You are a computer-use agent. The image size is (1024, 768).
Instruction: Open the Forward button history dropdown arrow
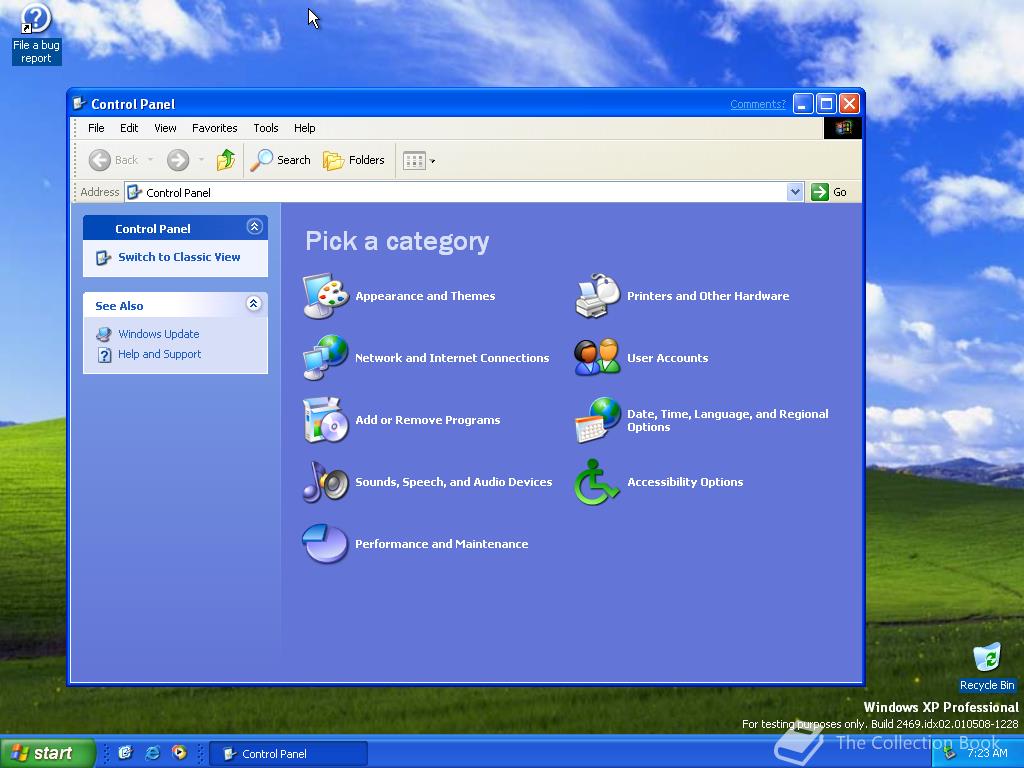click(201, 160)
